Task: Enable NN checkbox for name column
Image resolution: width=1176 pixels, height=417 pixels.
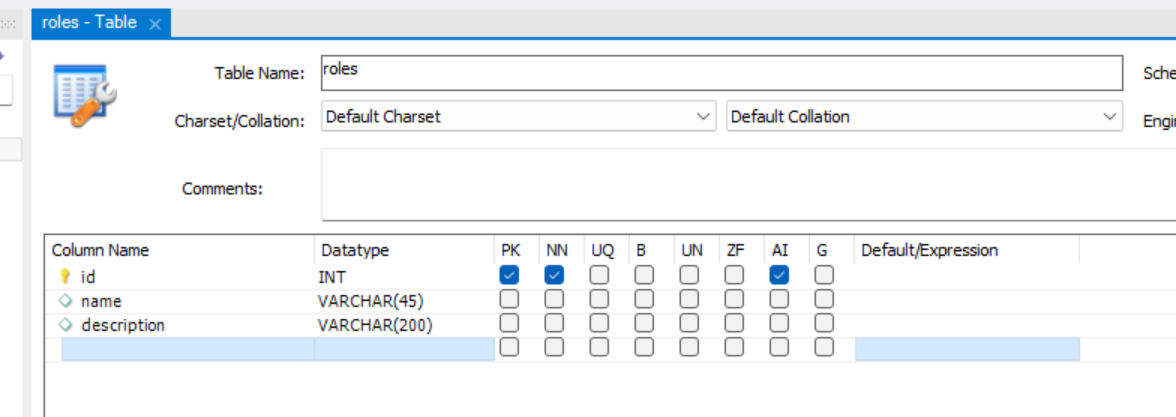Action: tap(555, 299)
